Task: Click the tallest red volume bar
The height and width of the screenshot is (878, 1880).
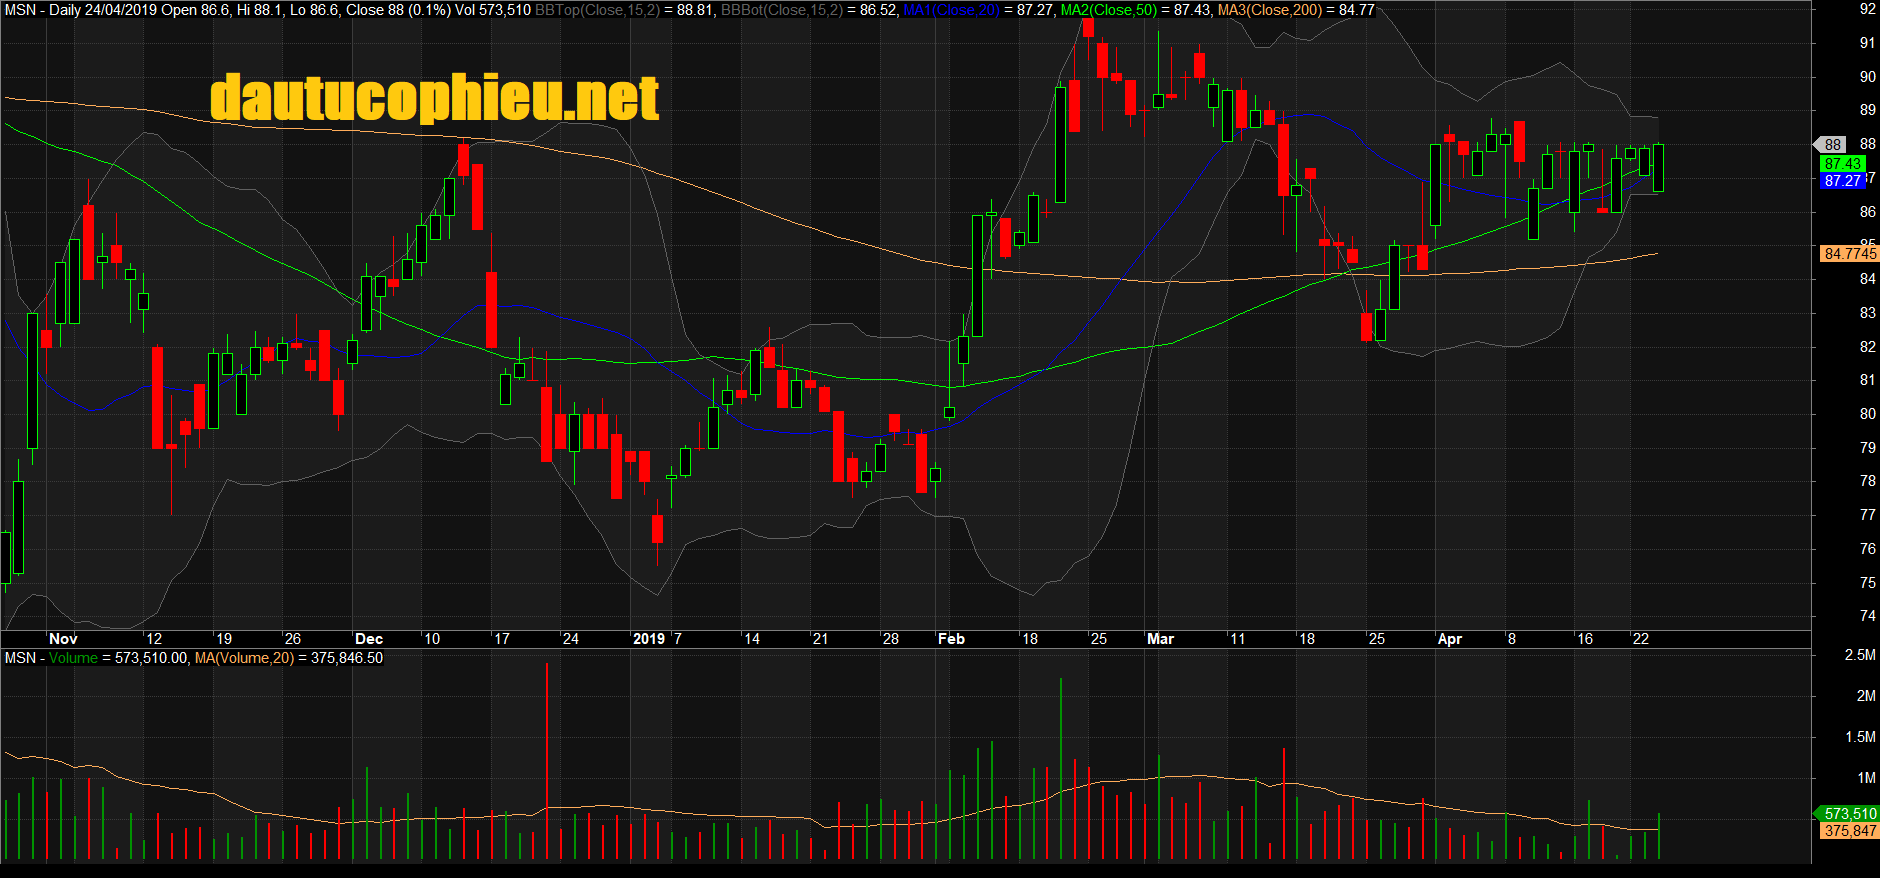Action: pyautogui.click(x=547, y=760)
